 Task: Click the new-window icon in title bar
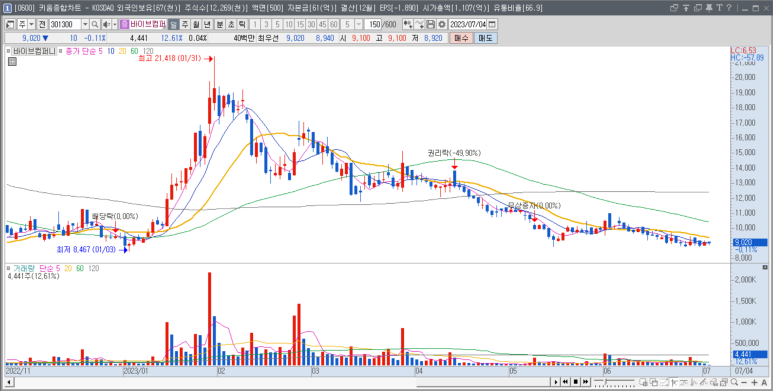[x=674, y=7]
